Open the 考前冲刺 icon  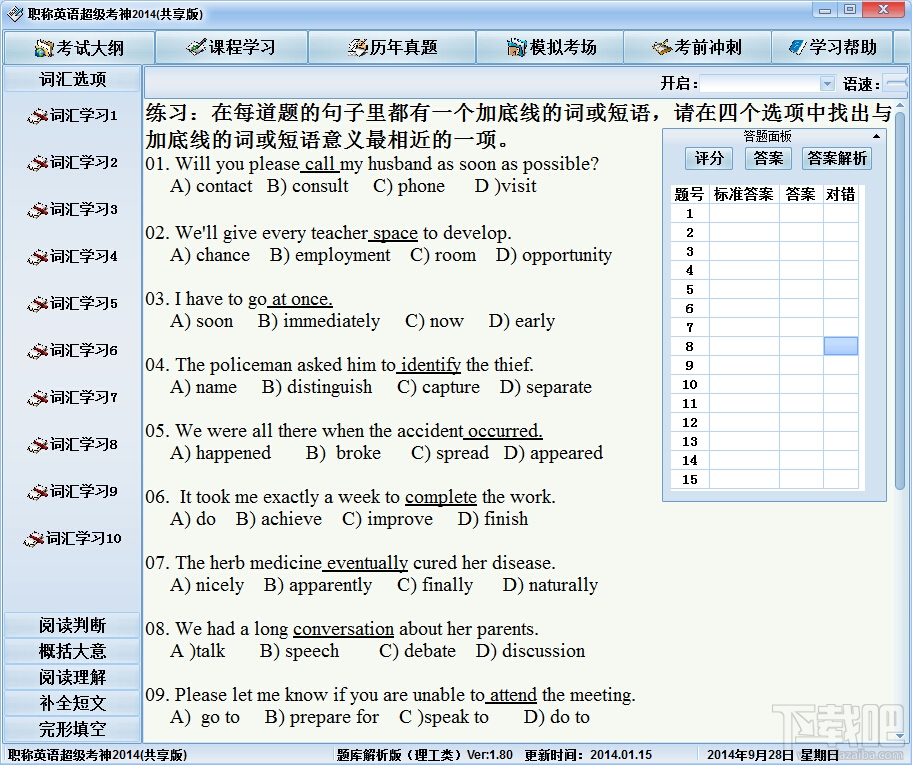(662, 48)
